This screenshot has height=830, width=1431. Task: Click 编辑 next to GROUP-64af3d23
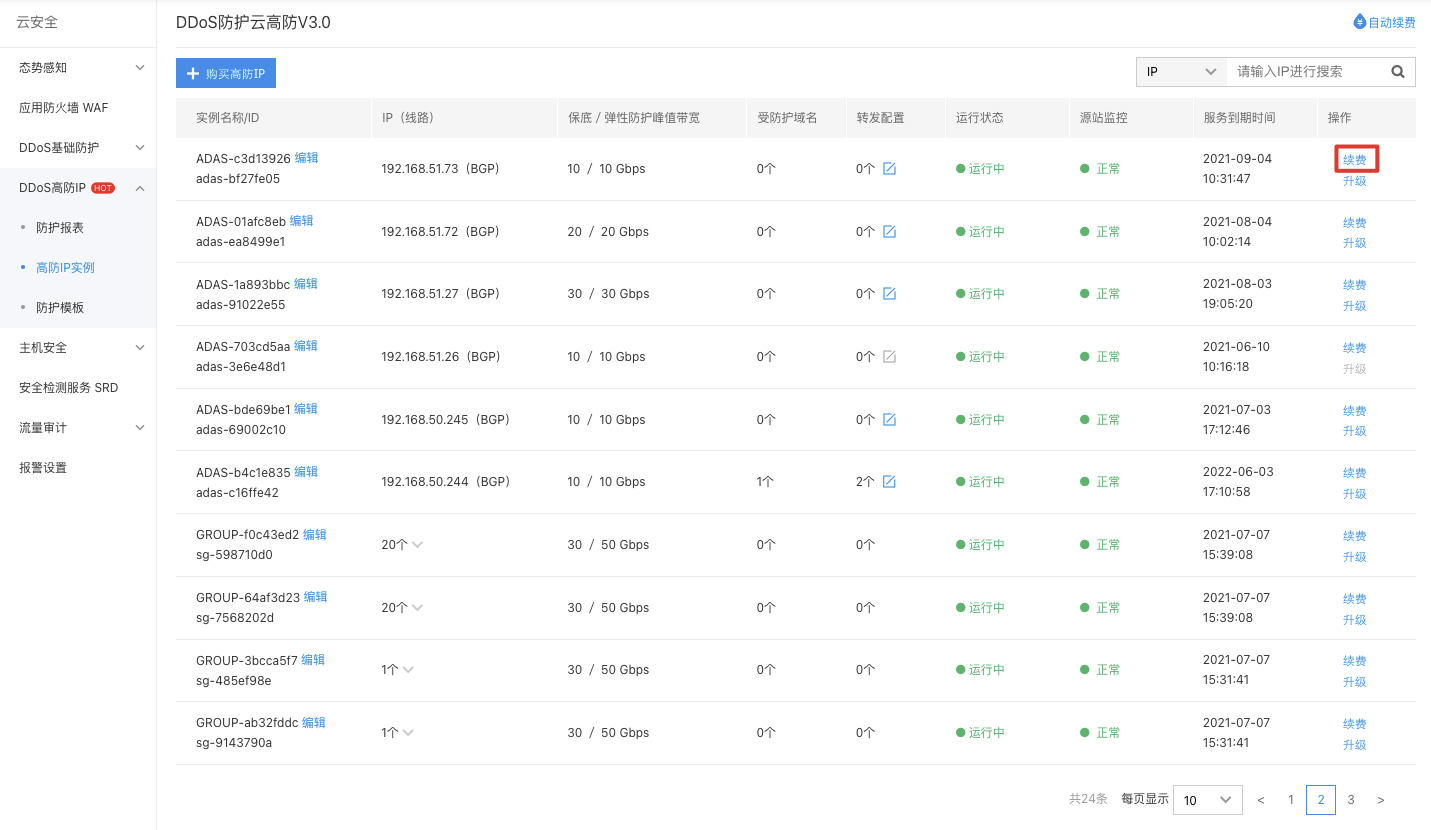[316, 597]
